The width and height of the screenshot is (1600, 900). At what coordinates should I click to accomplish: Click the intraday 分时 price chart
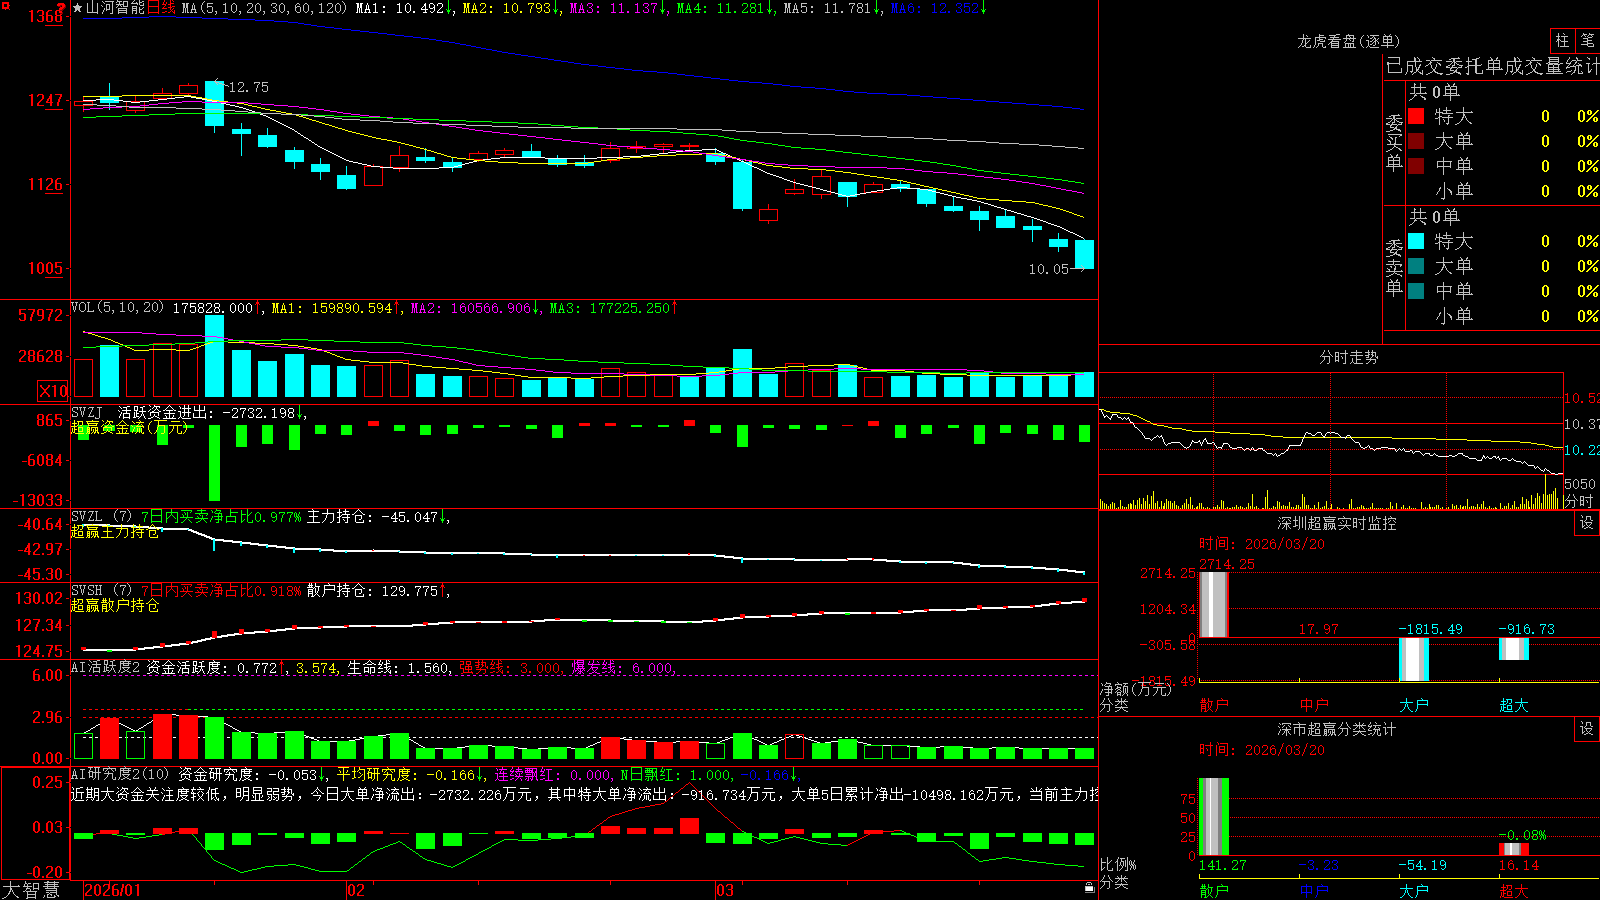(1331, 424)
